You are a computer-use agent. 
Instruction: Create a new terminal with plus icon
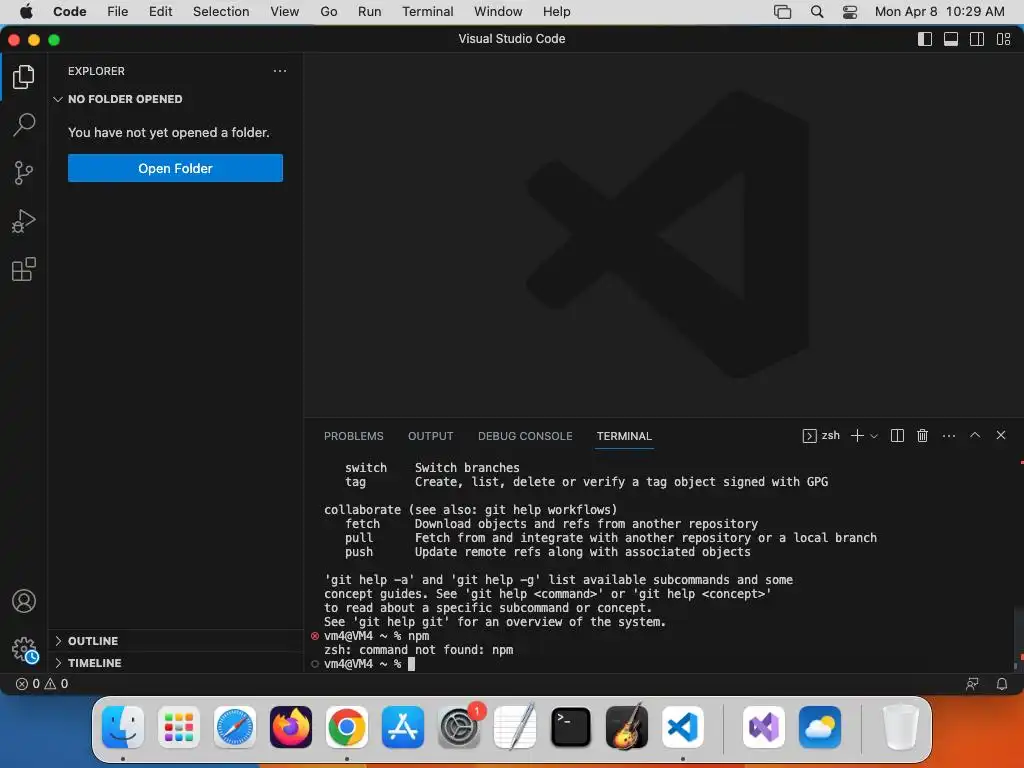coord(857,436)
